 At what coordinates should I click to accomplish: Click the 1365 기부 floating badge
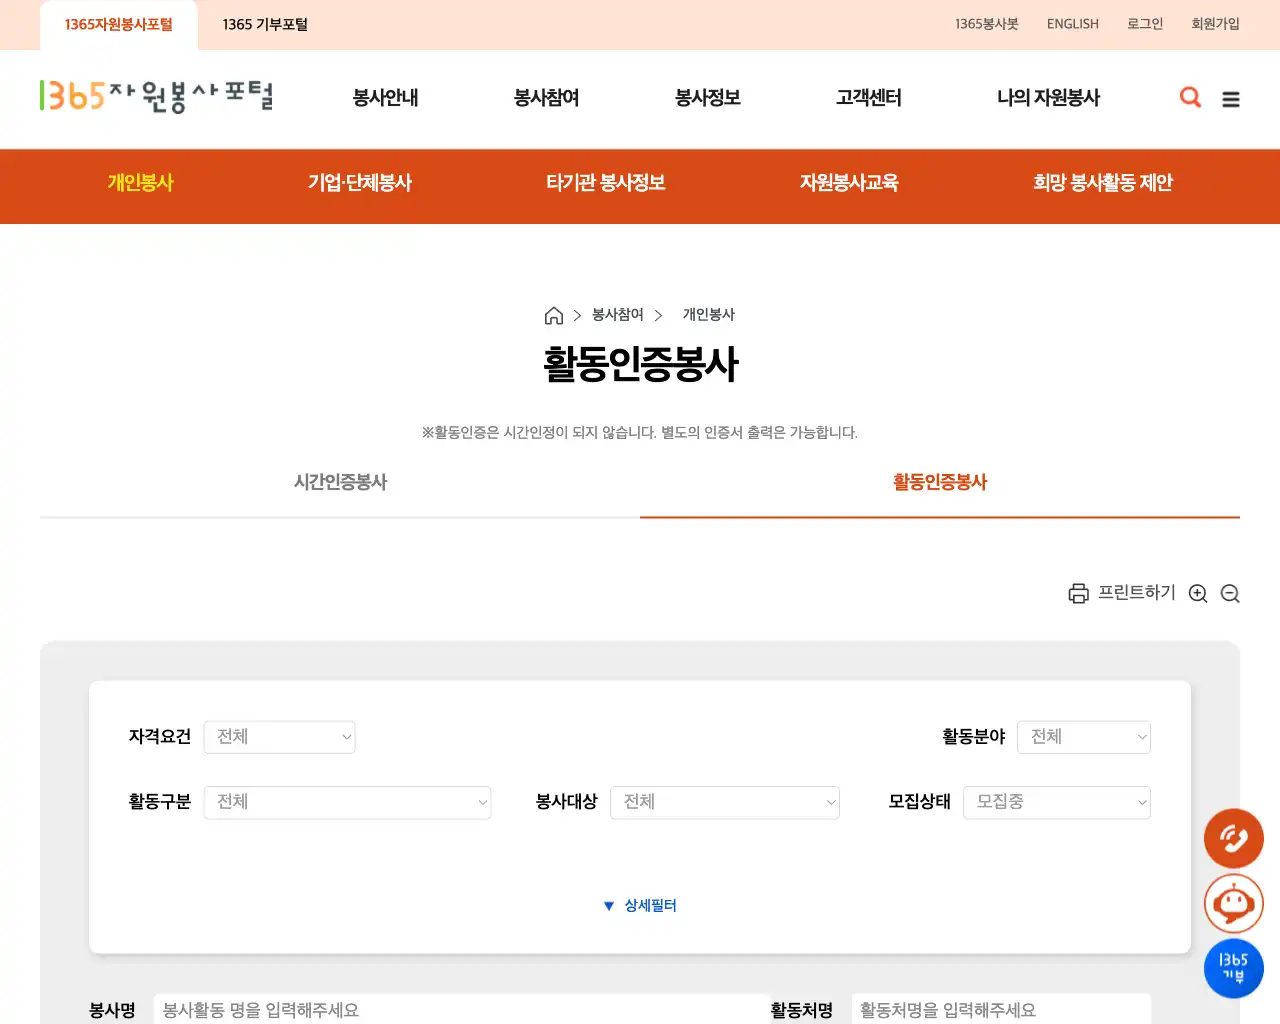(x=1233, y=968)
